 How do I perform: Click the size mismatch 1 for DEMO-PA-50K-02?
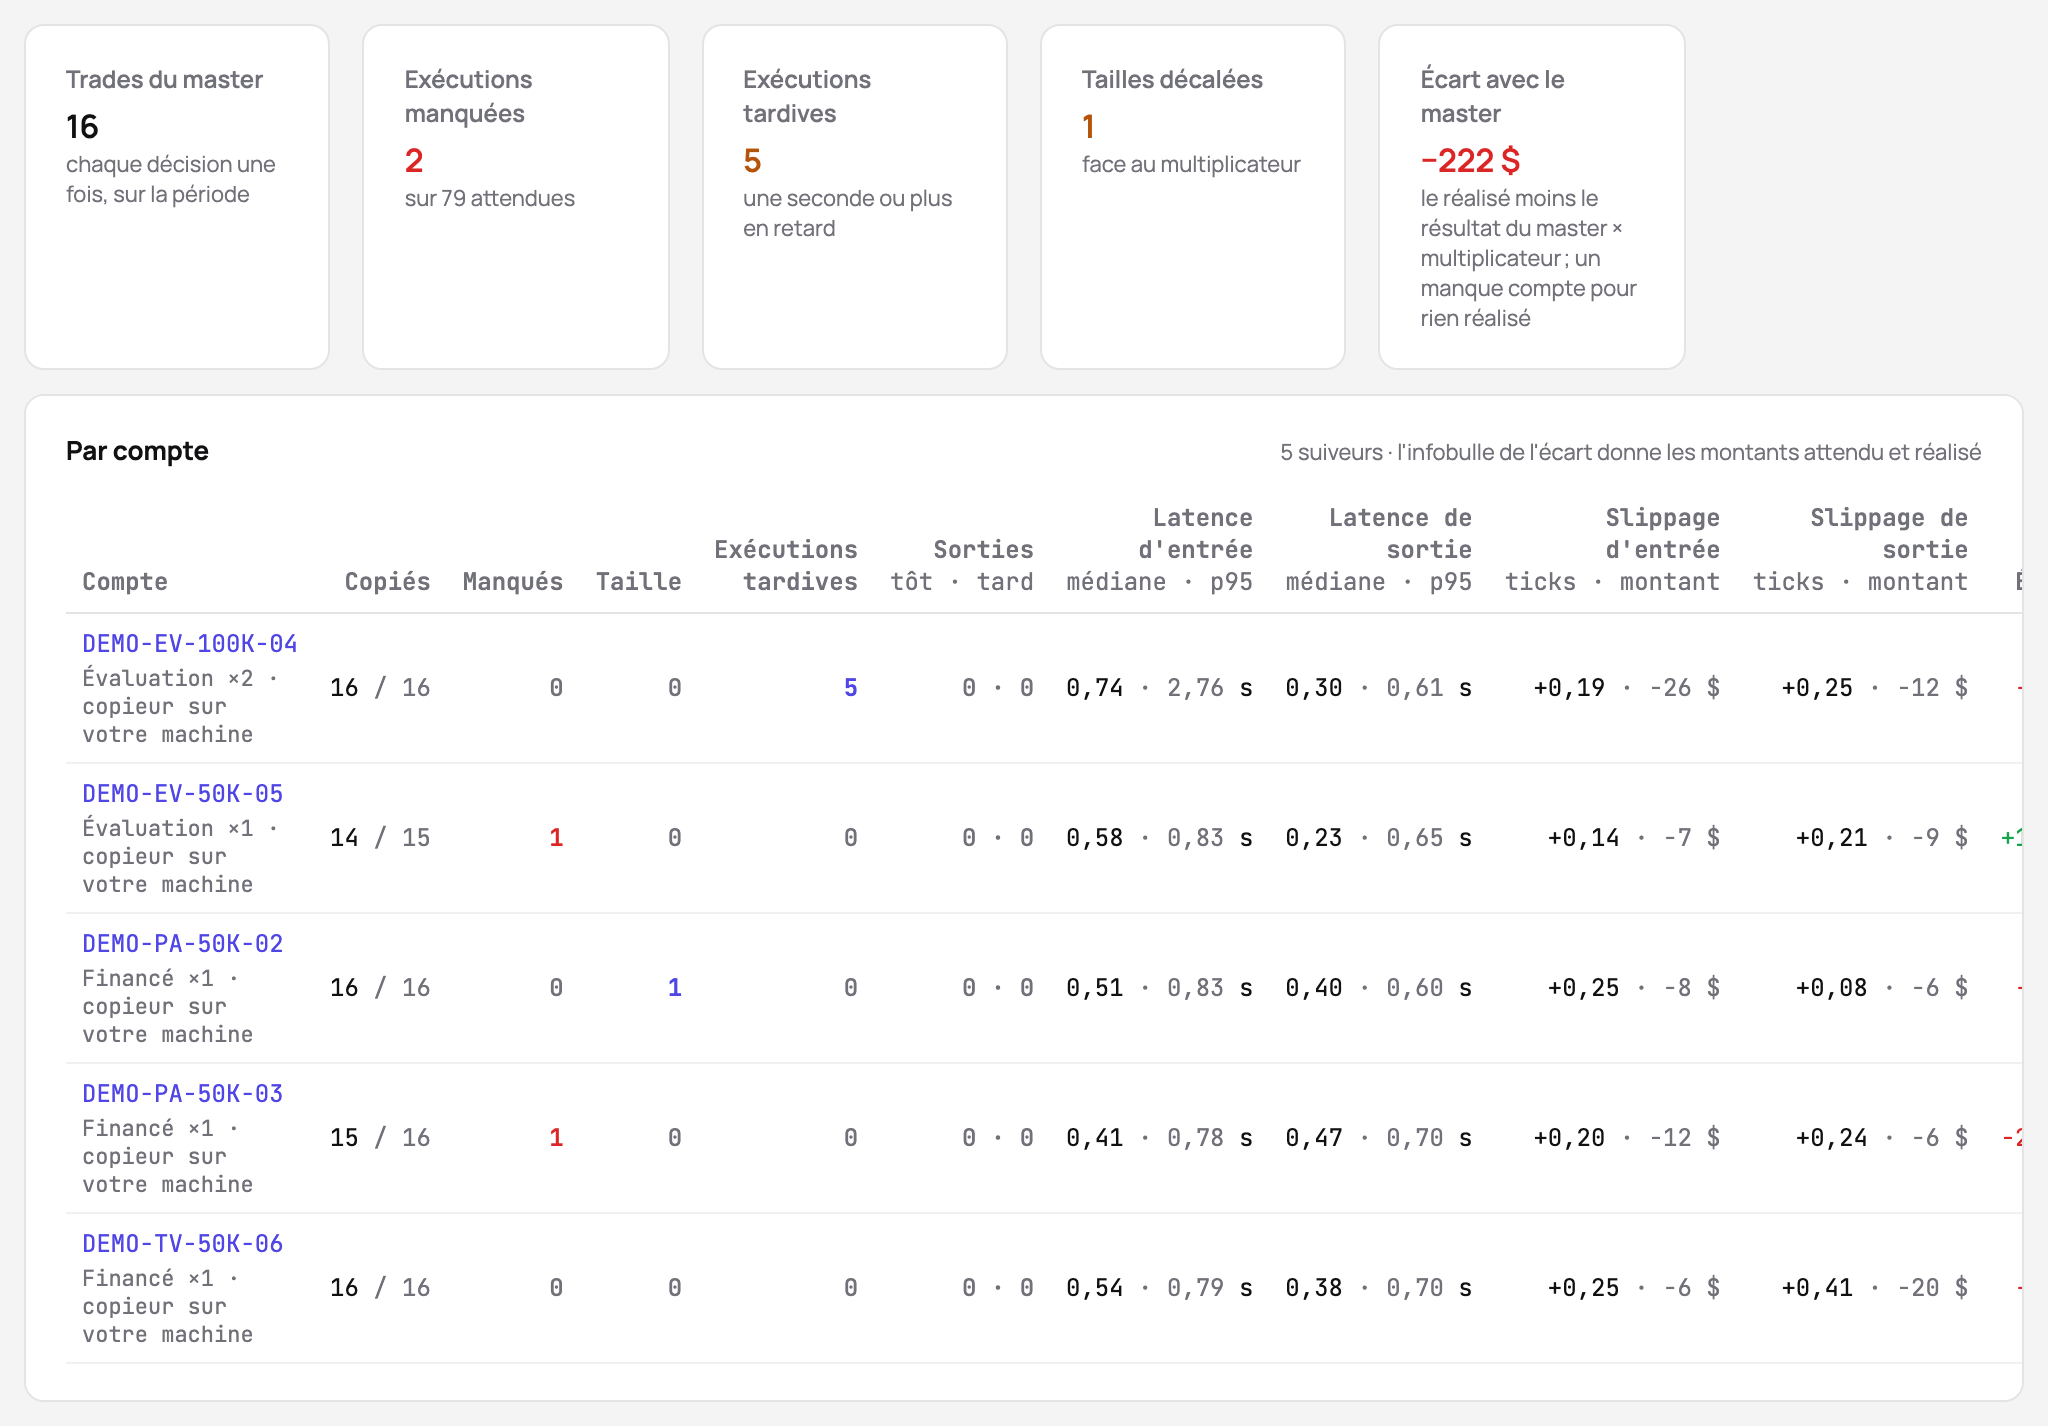675,988
